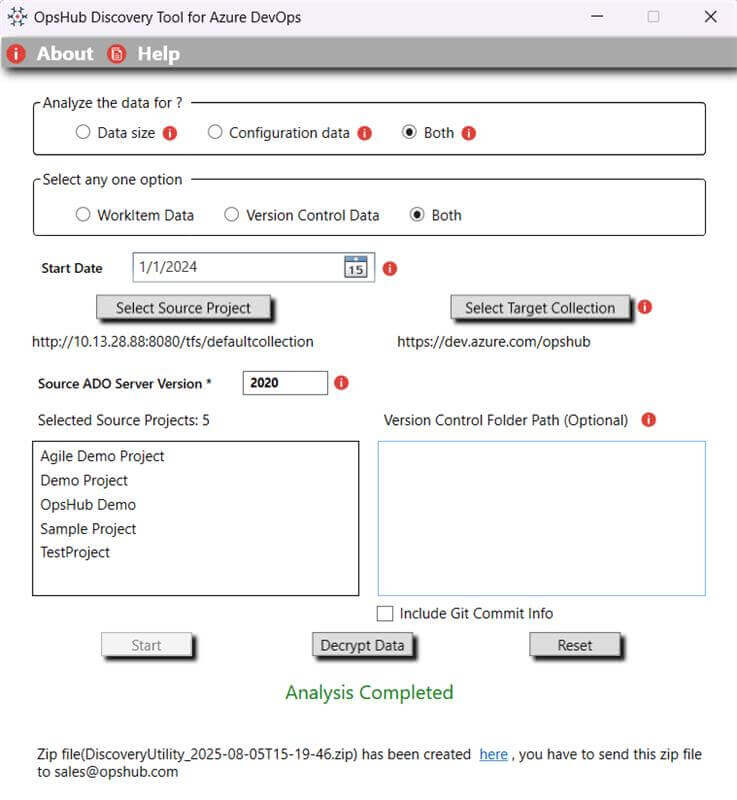Select the Data size radio button

tap(83, 132)
